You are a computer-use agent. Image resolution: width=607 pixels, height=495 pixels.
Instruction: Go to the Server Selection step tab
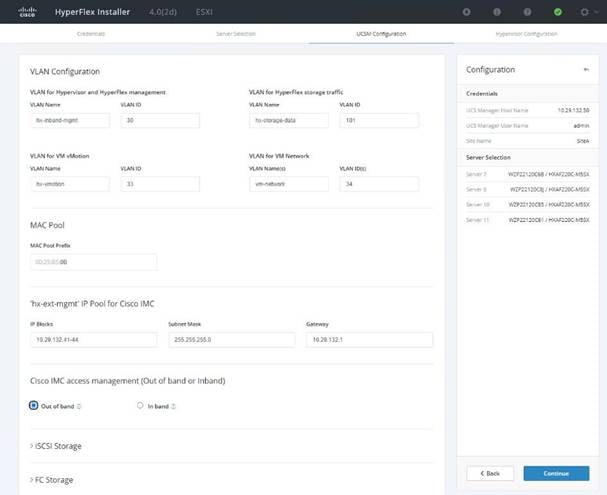click(236, 34)
